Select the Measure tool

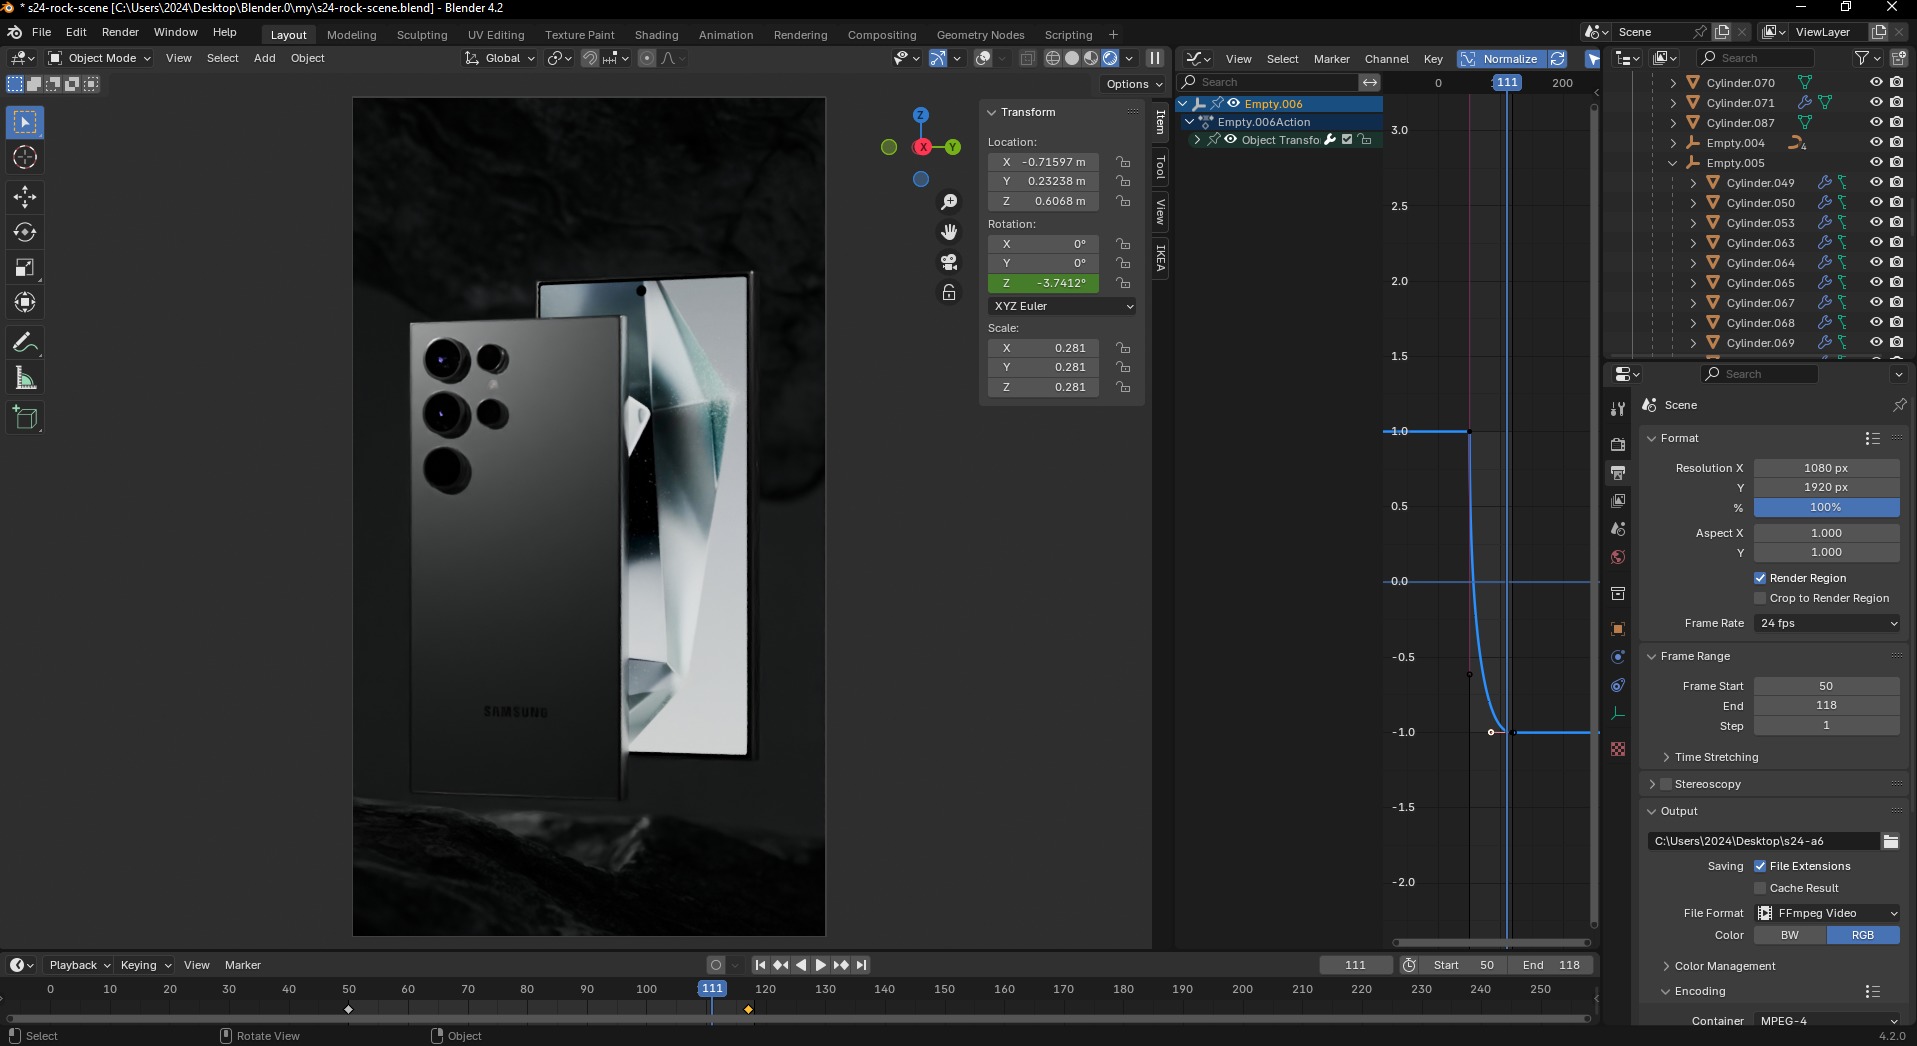[x=25, y=378]
